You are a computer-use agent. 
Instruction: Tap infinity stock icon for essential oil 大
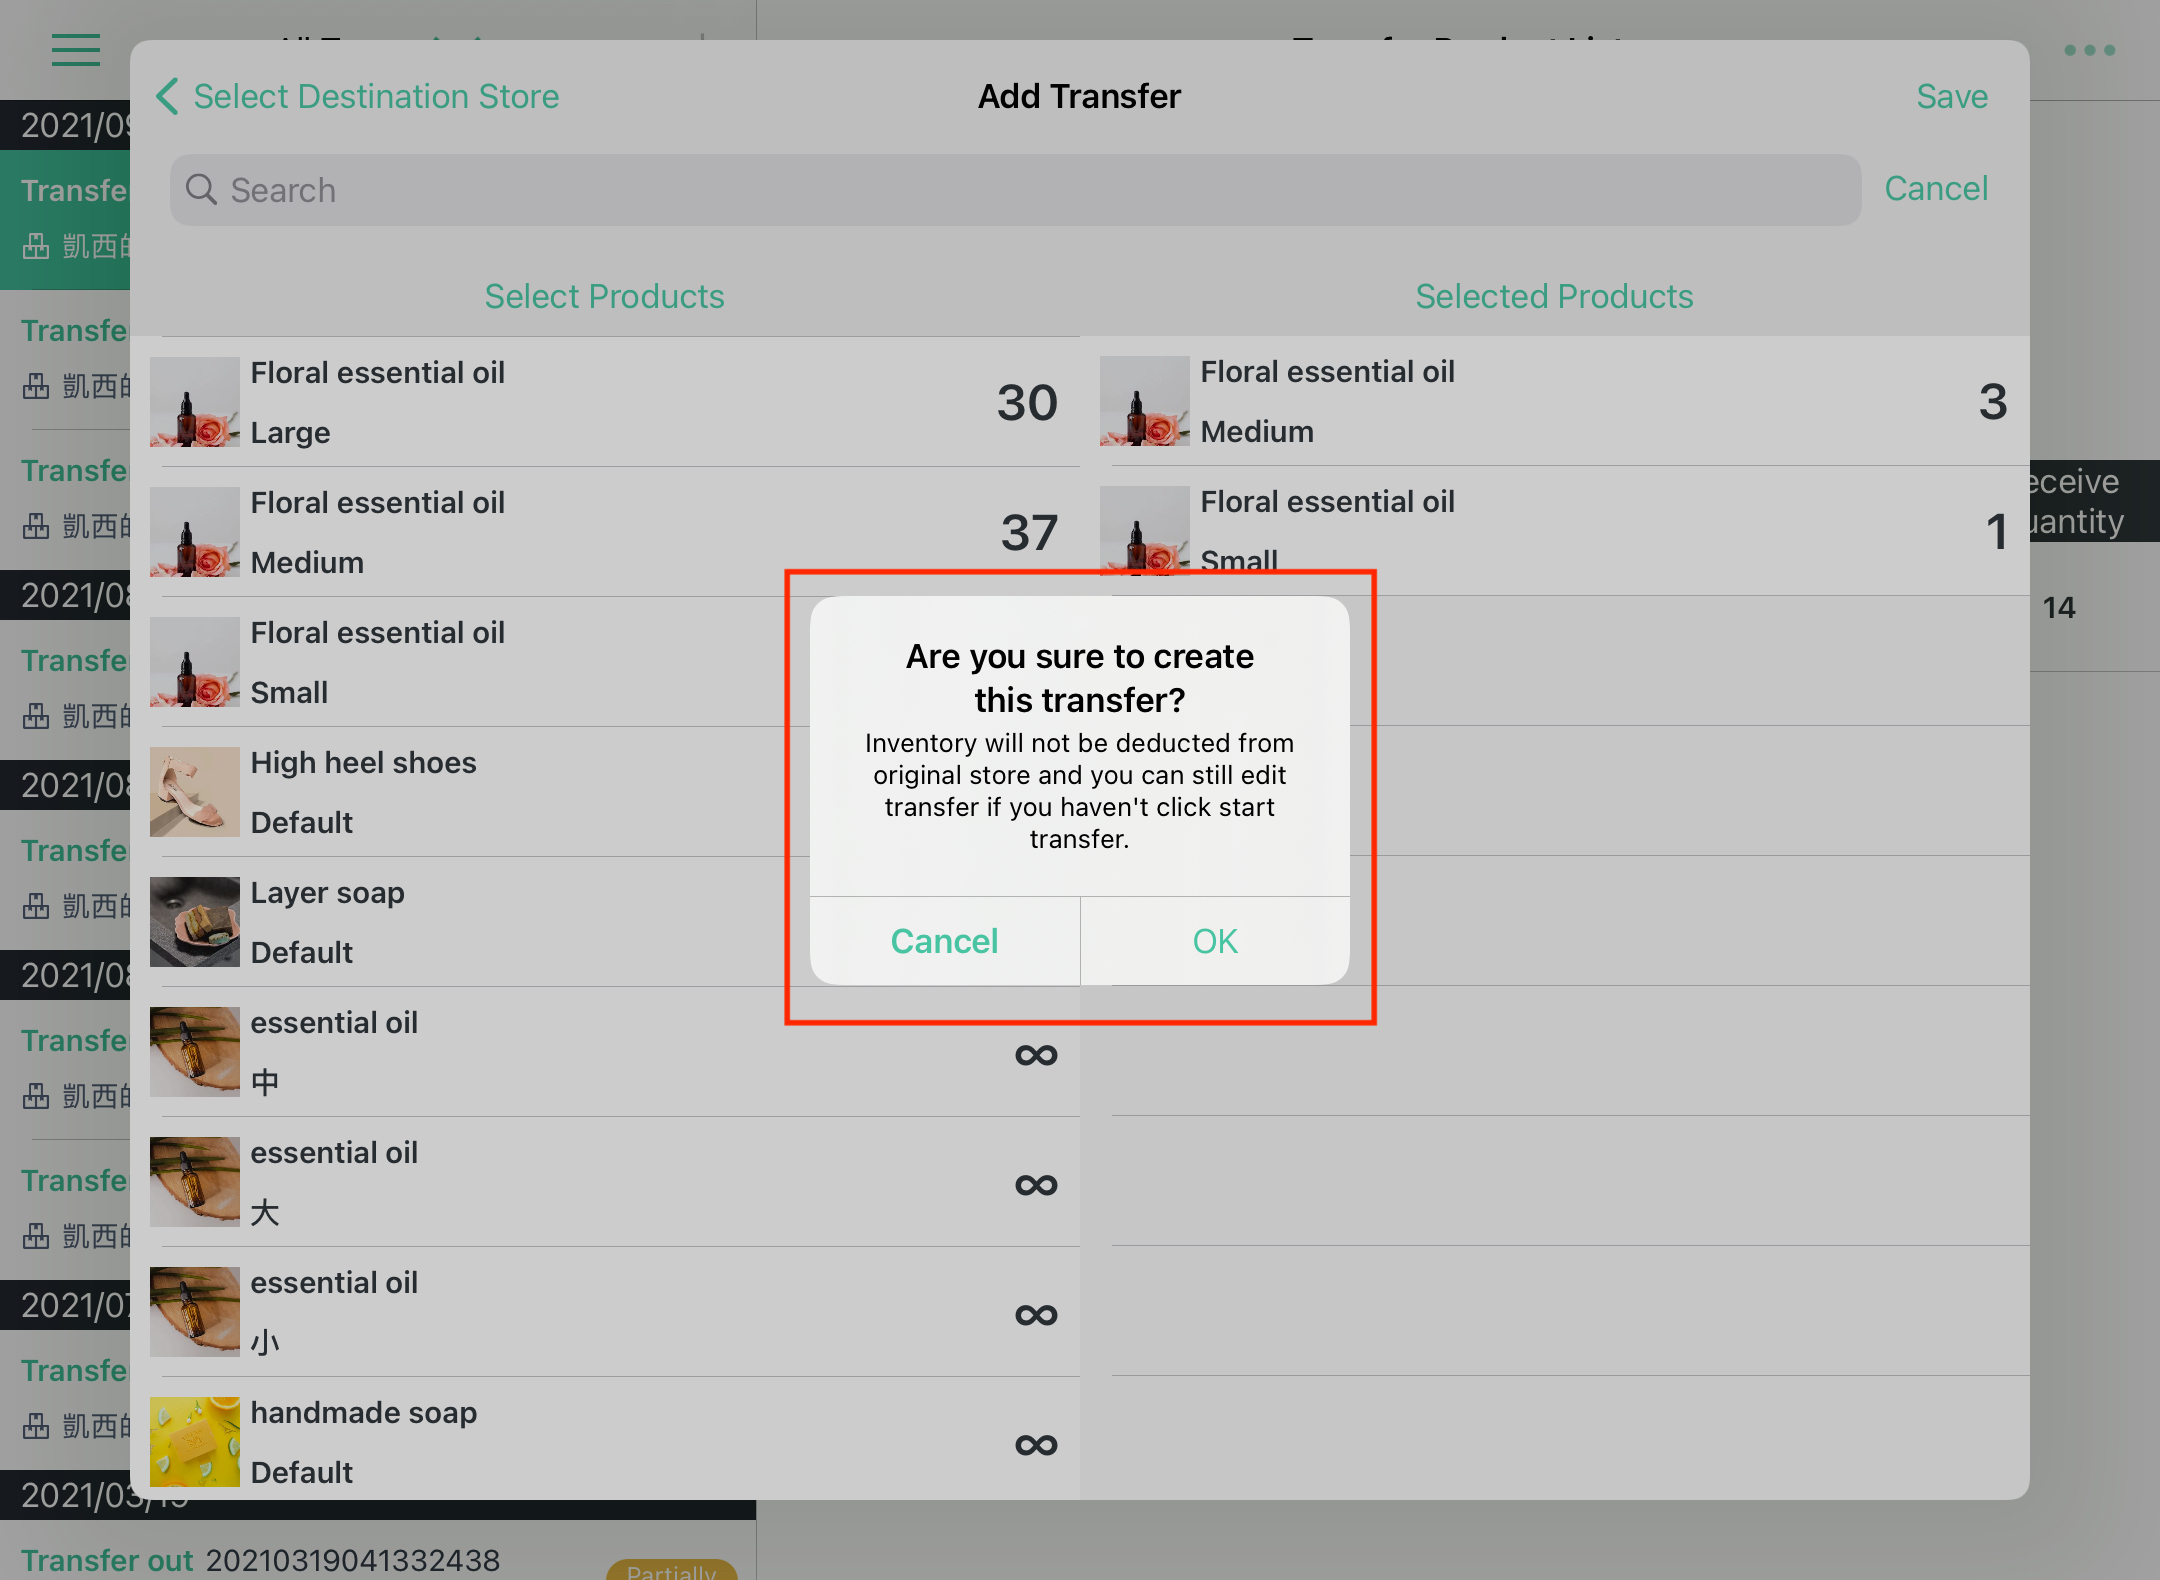point(1036,1185)
